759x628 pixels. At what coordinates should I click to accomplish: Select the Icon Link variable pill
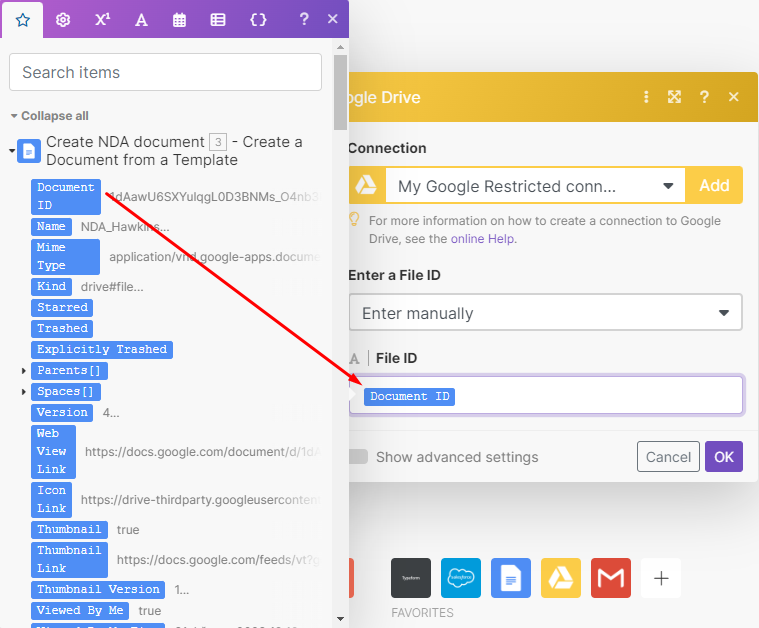click(x=51, y=499)
